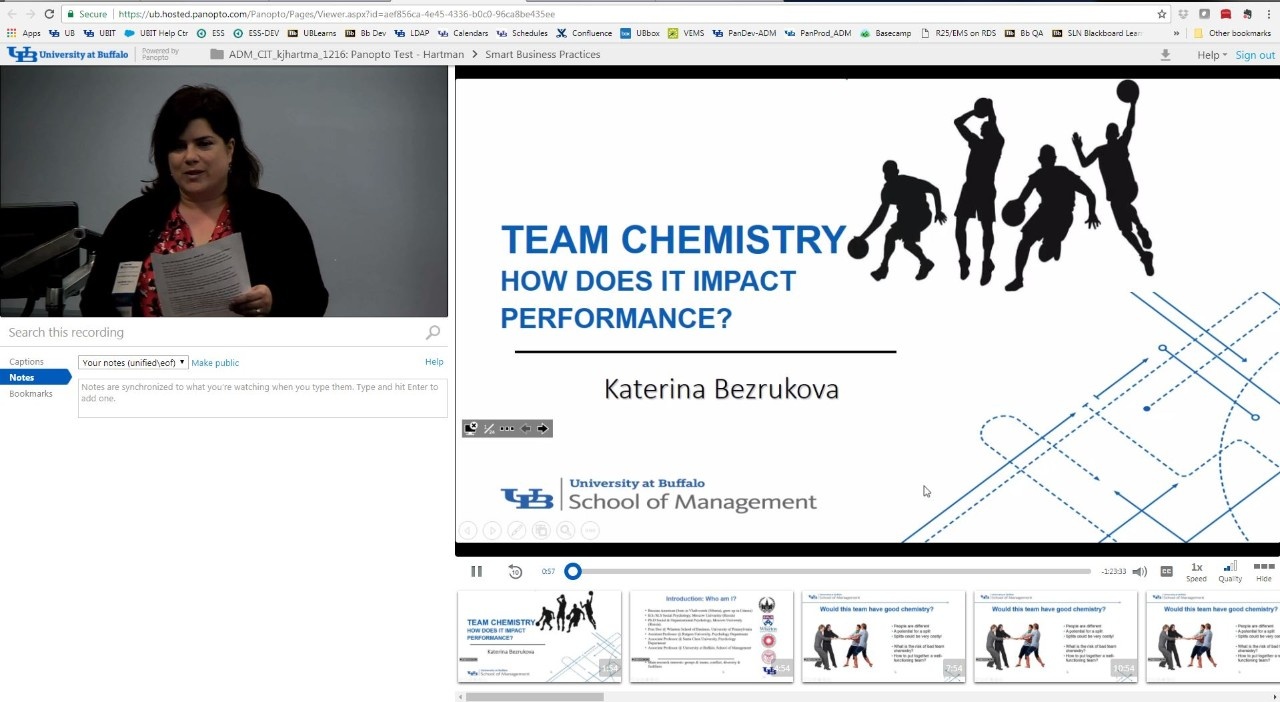Click the notes text input field
The height and width of the screenshot is (702, 1280).
(263, 397)
